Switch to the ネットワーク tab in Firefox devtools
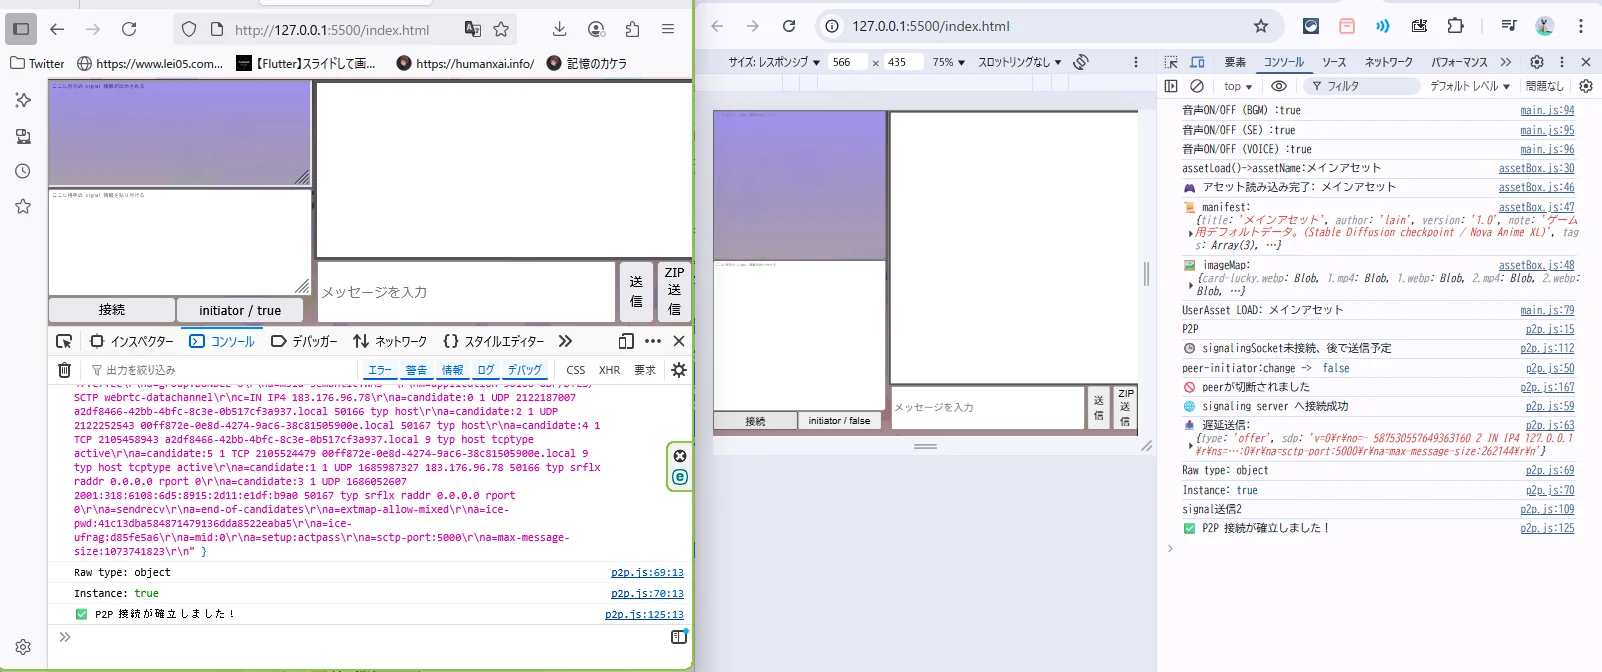1602x672 pixels. pos(390,341)
